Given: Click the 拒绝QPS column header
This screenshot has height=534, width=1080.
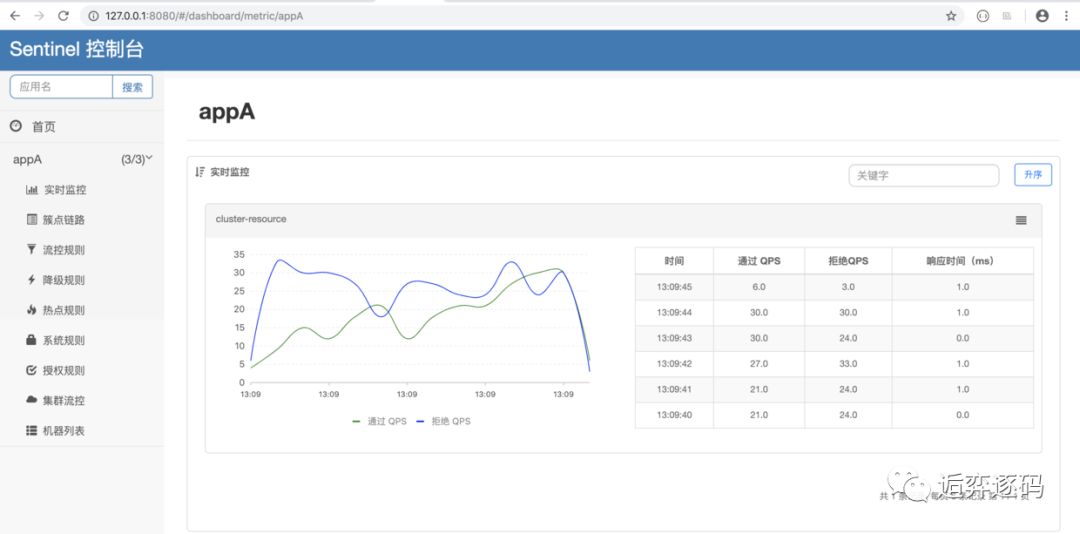Looking at the screenshot, I should (x=848, y=261).
